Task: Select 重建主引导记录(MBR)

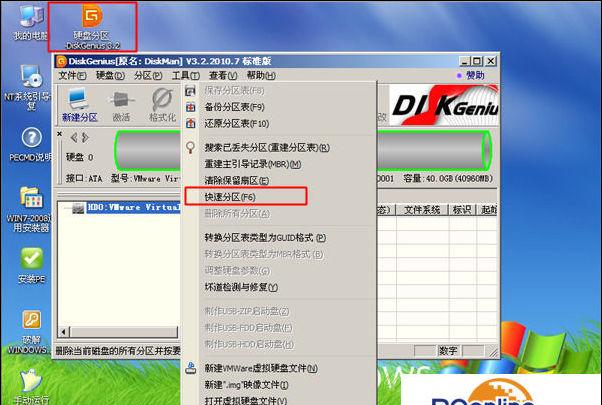Action: coord(280,164)
